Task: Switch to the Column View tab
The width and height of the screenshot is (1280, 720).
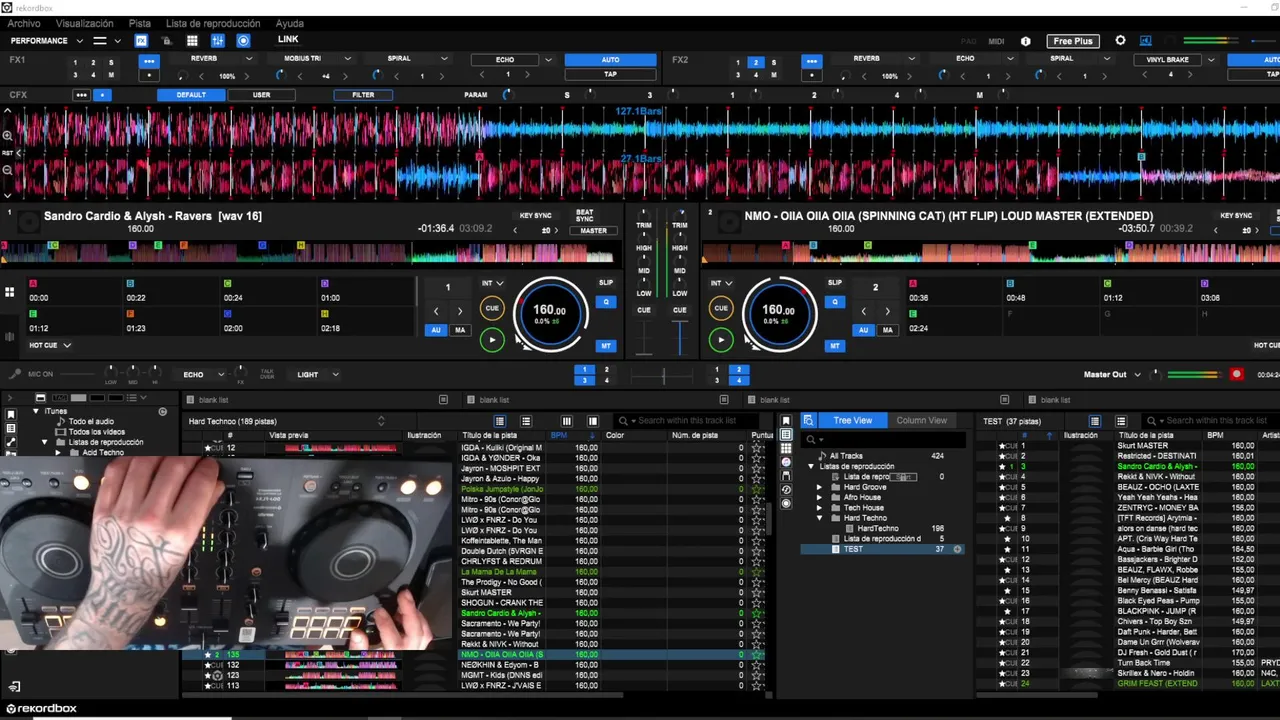Action: coord(922,420)
